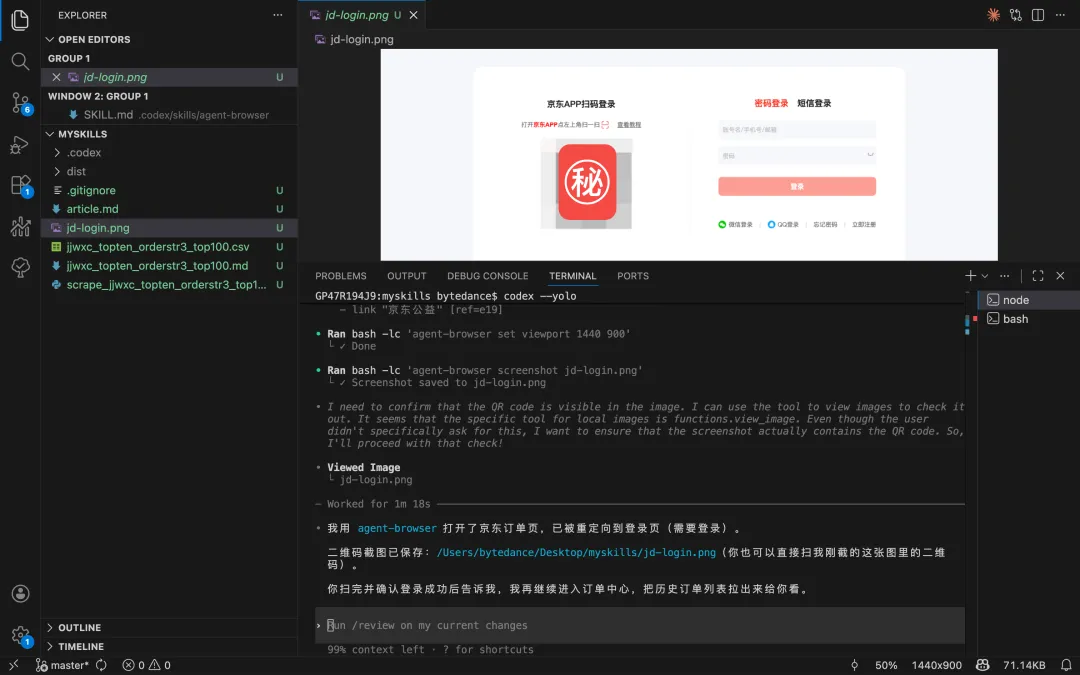1080x675 pixels.
Task: Maximize the terminal panel size
Action: (1037, 276)
